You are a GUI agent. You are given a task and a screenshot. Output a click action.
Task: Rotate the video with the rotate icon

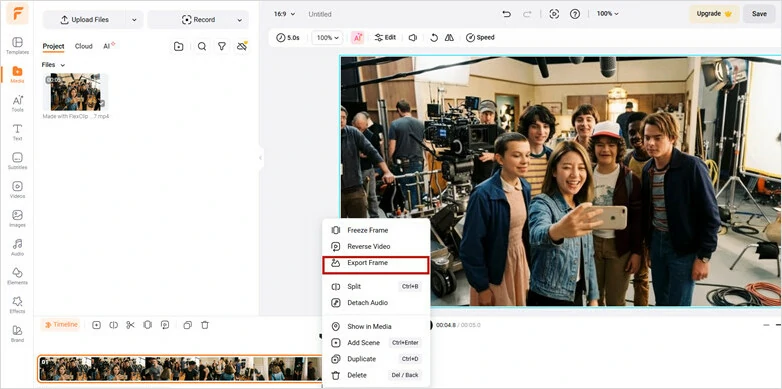click(434, 37)
